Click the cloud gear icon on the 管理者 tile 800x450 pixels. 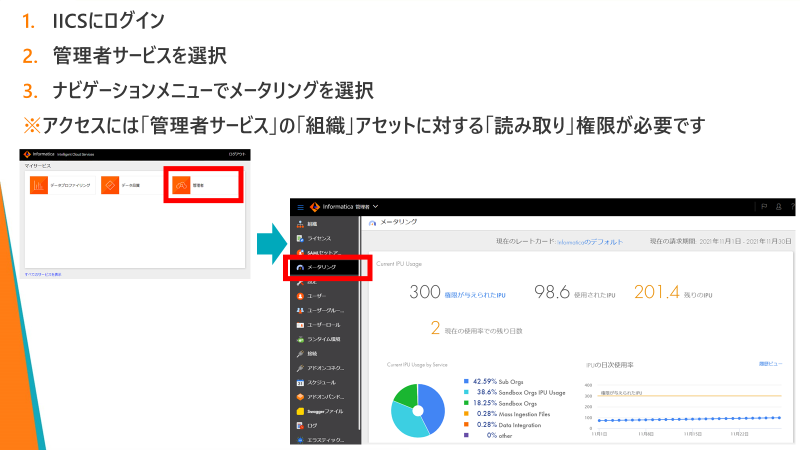181,185
